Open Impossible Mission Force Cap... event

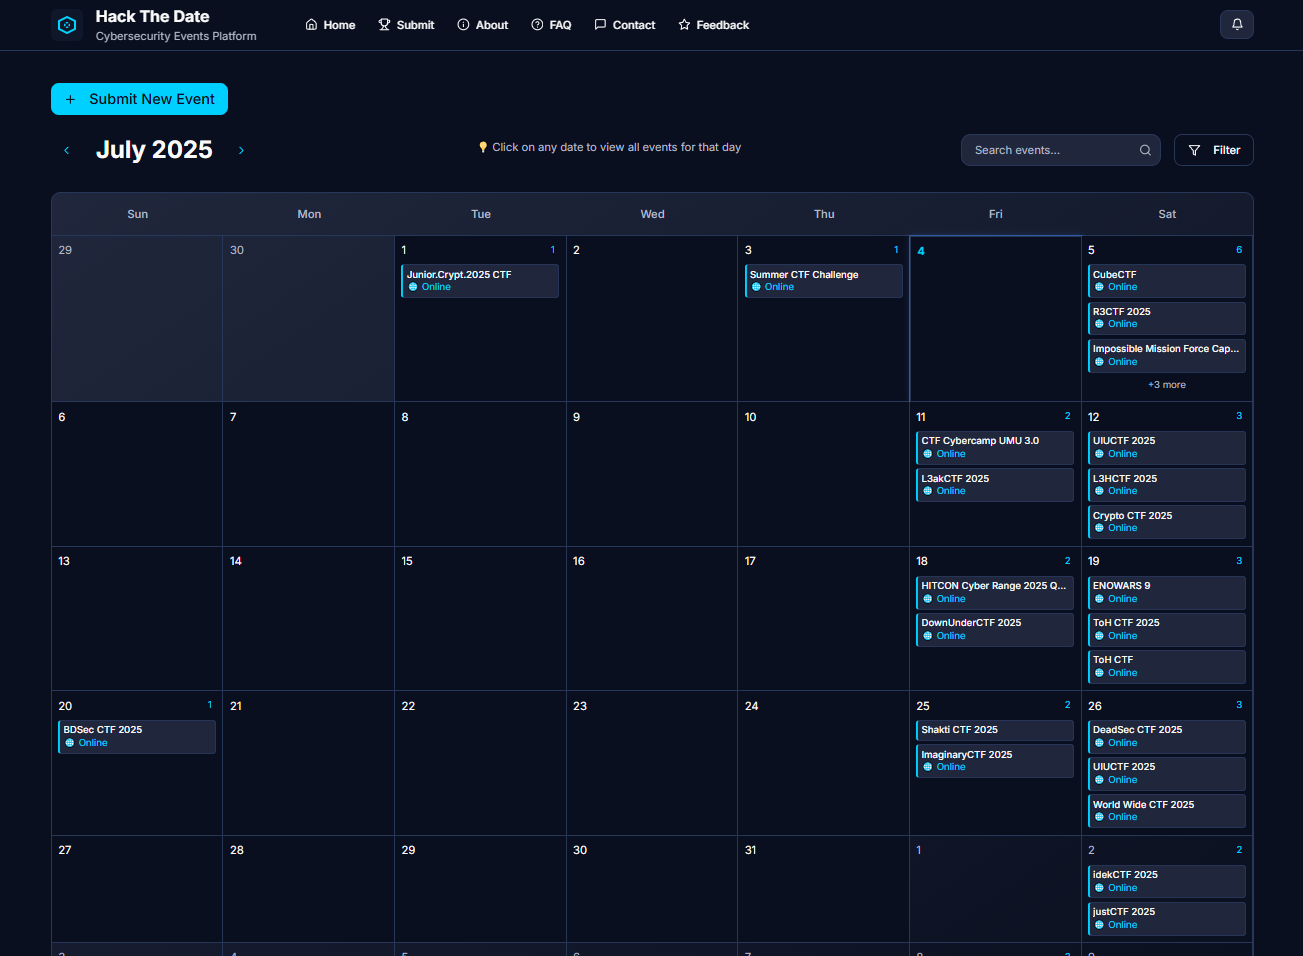tap(1167, 356)
